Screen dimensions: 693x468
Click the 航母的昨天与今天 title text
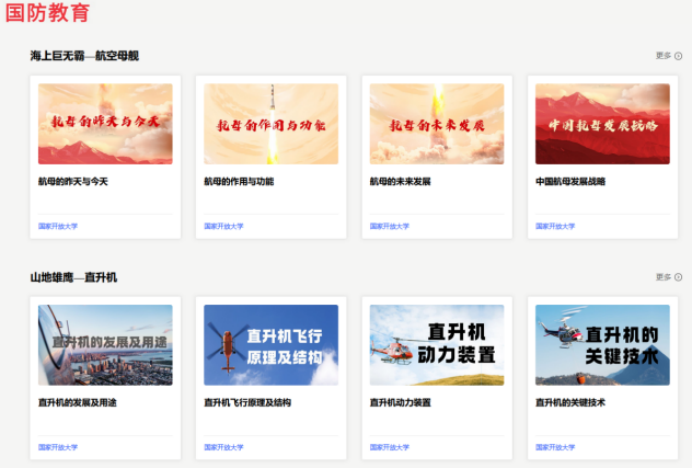coord(73,182)
